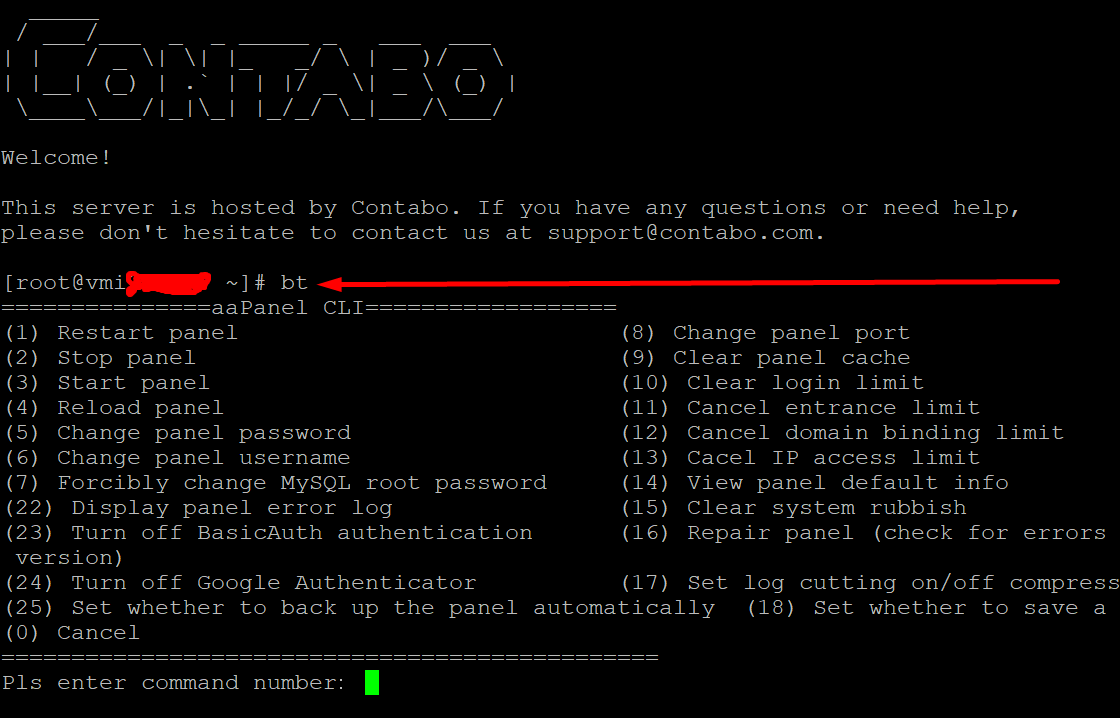1120x718 pixels.
Task: Select the "(2) Stop panel" entry
Action: (100, 358)
